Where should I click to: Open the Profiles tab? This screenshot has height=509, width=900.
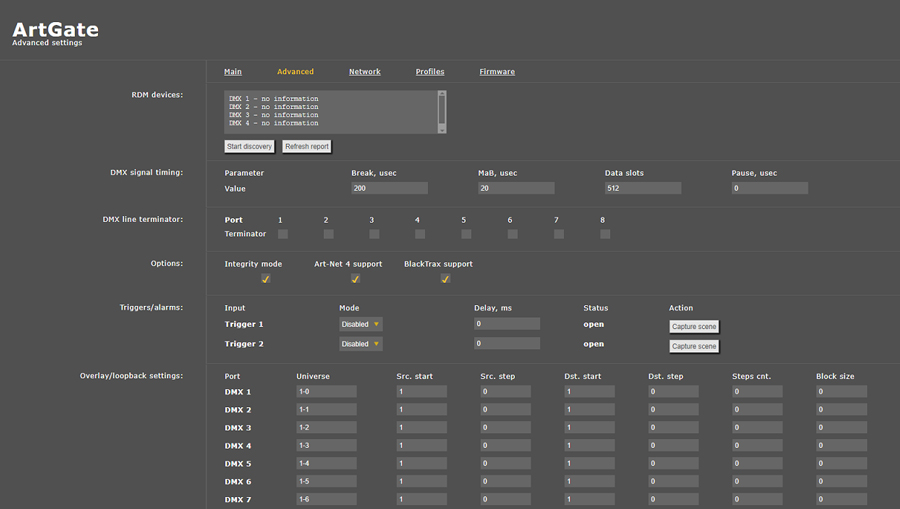point(430,72)
